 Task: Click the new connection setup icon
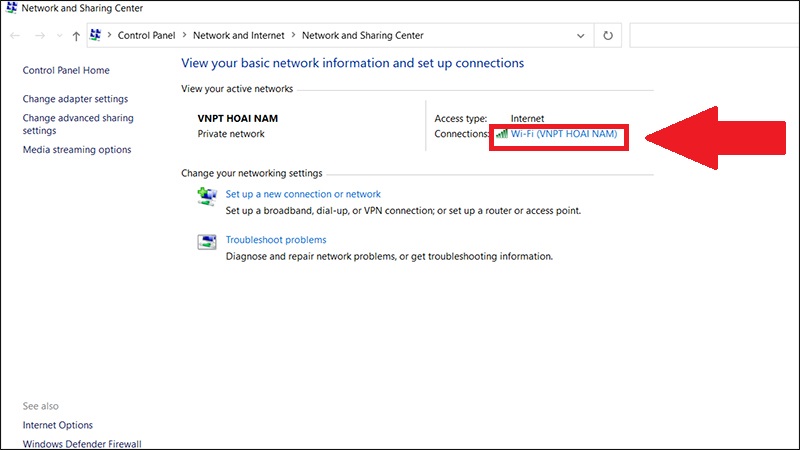tap(207, 196)
